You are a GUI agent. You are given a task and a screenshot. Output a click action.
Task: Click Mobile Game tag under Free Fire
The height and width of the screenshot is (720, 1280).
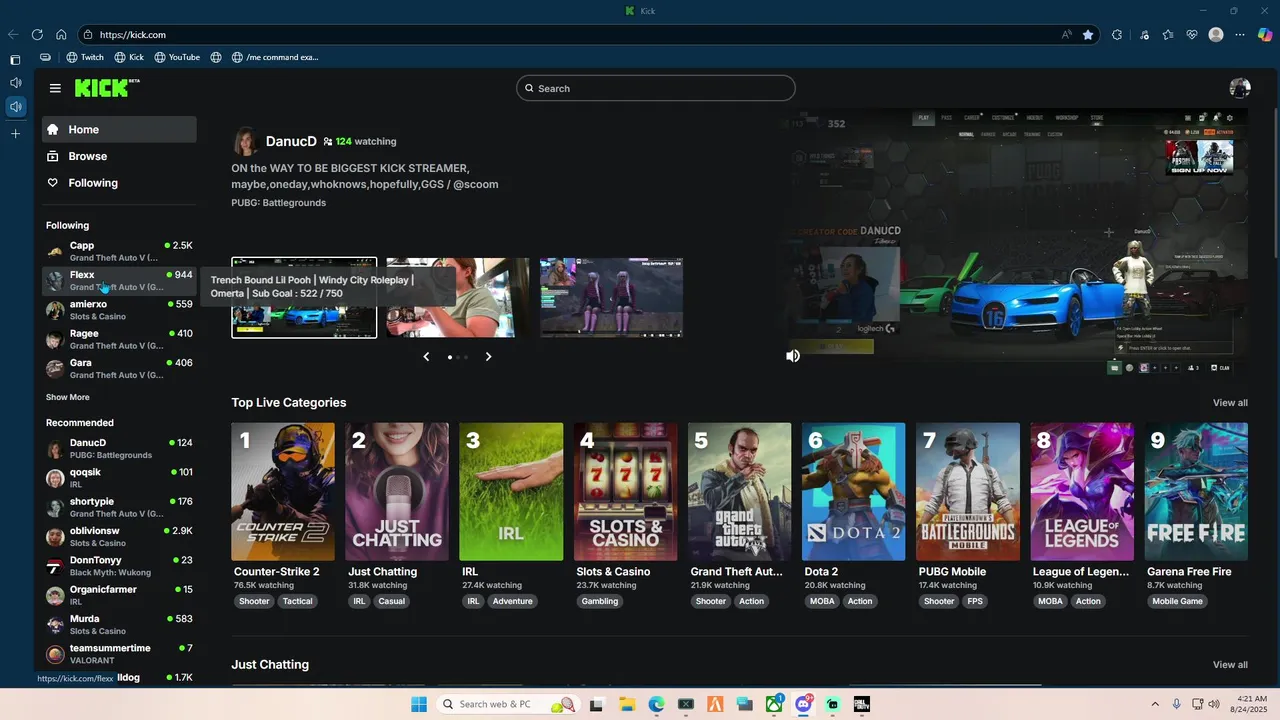coord(1177,601)
